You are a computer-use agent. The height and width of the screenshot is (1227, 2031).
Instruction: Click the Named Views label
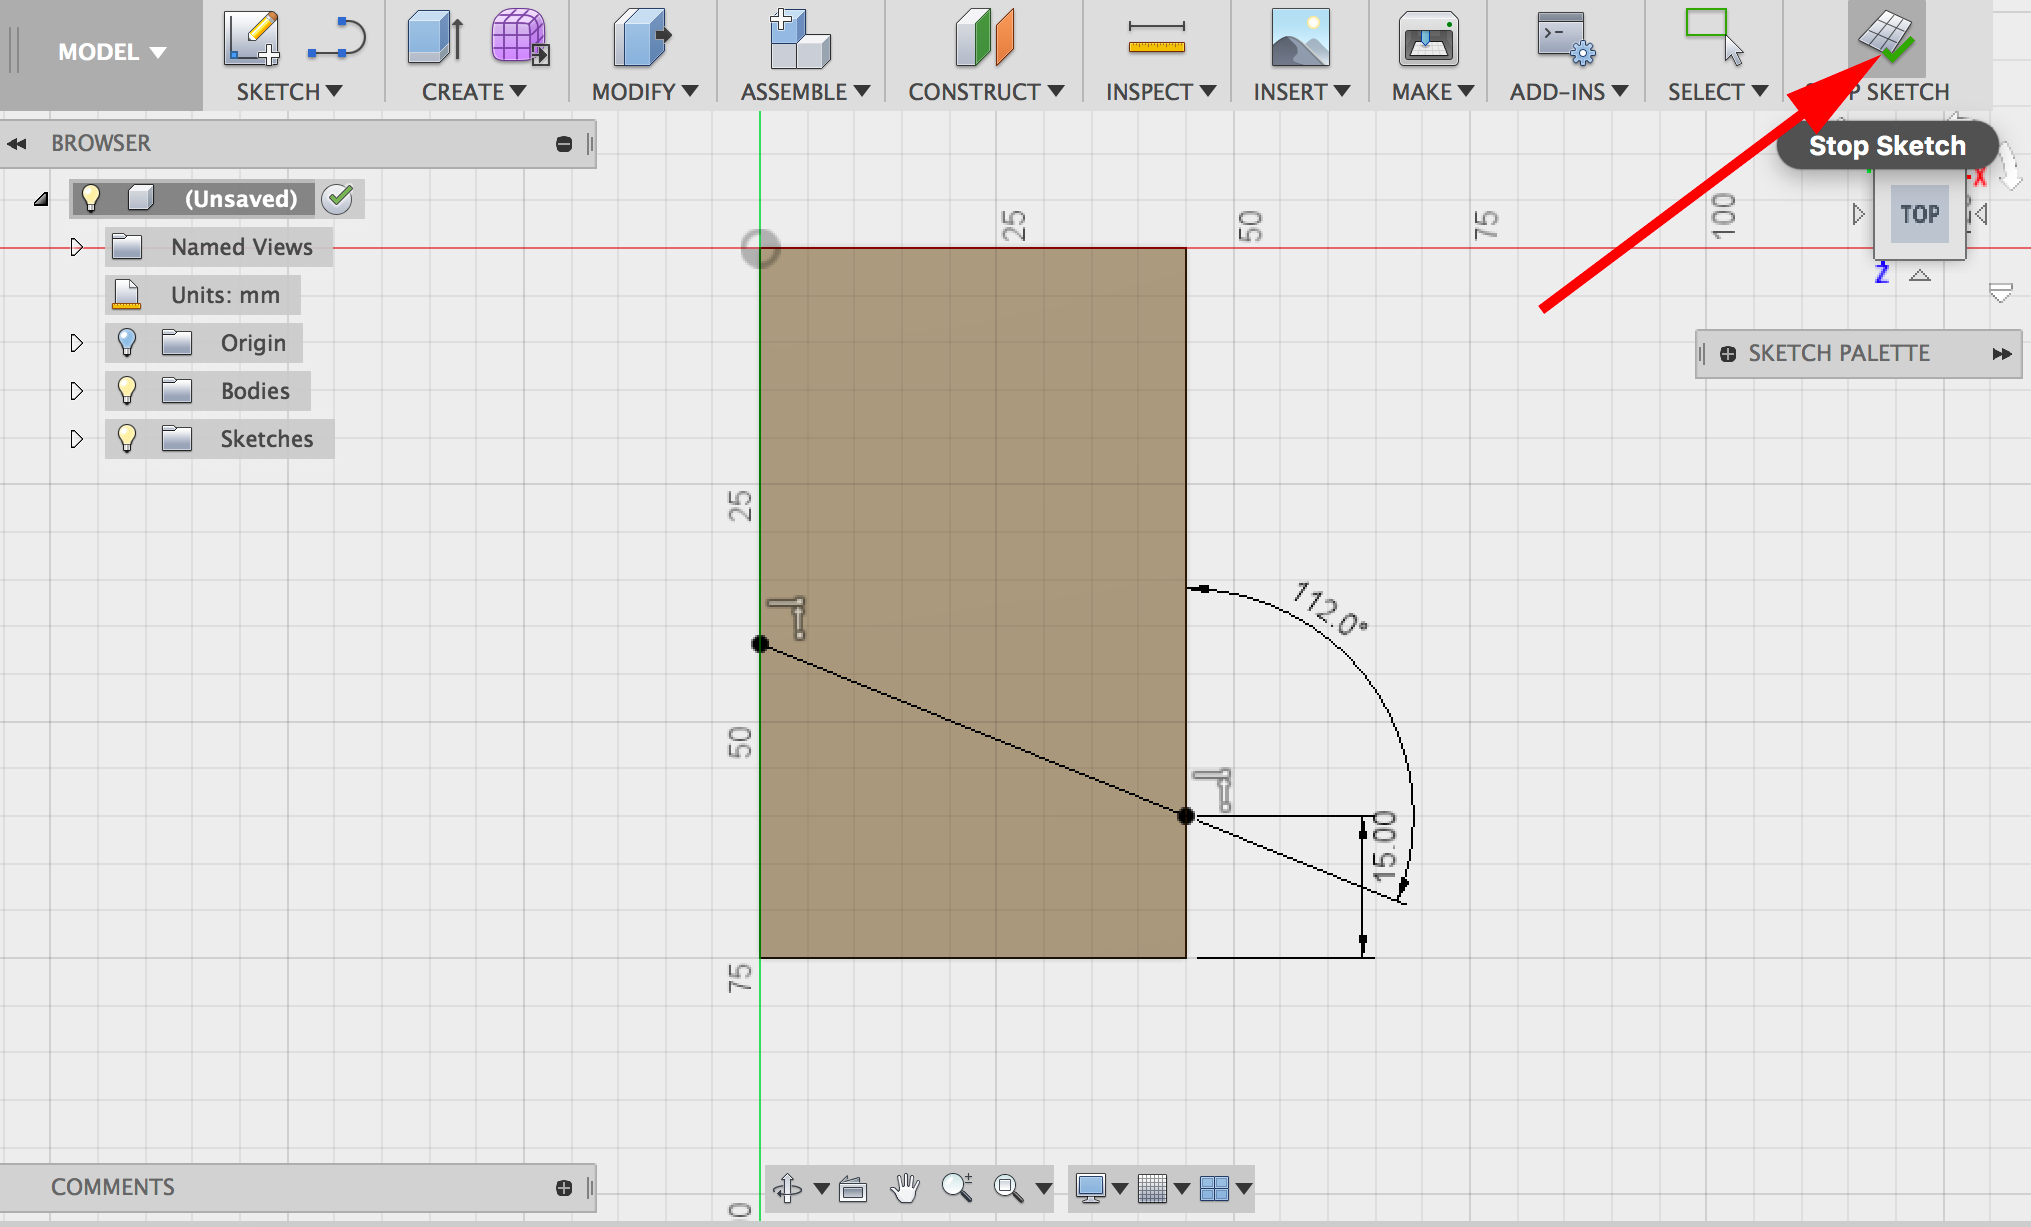click(x=242, y=247)
